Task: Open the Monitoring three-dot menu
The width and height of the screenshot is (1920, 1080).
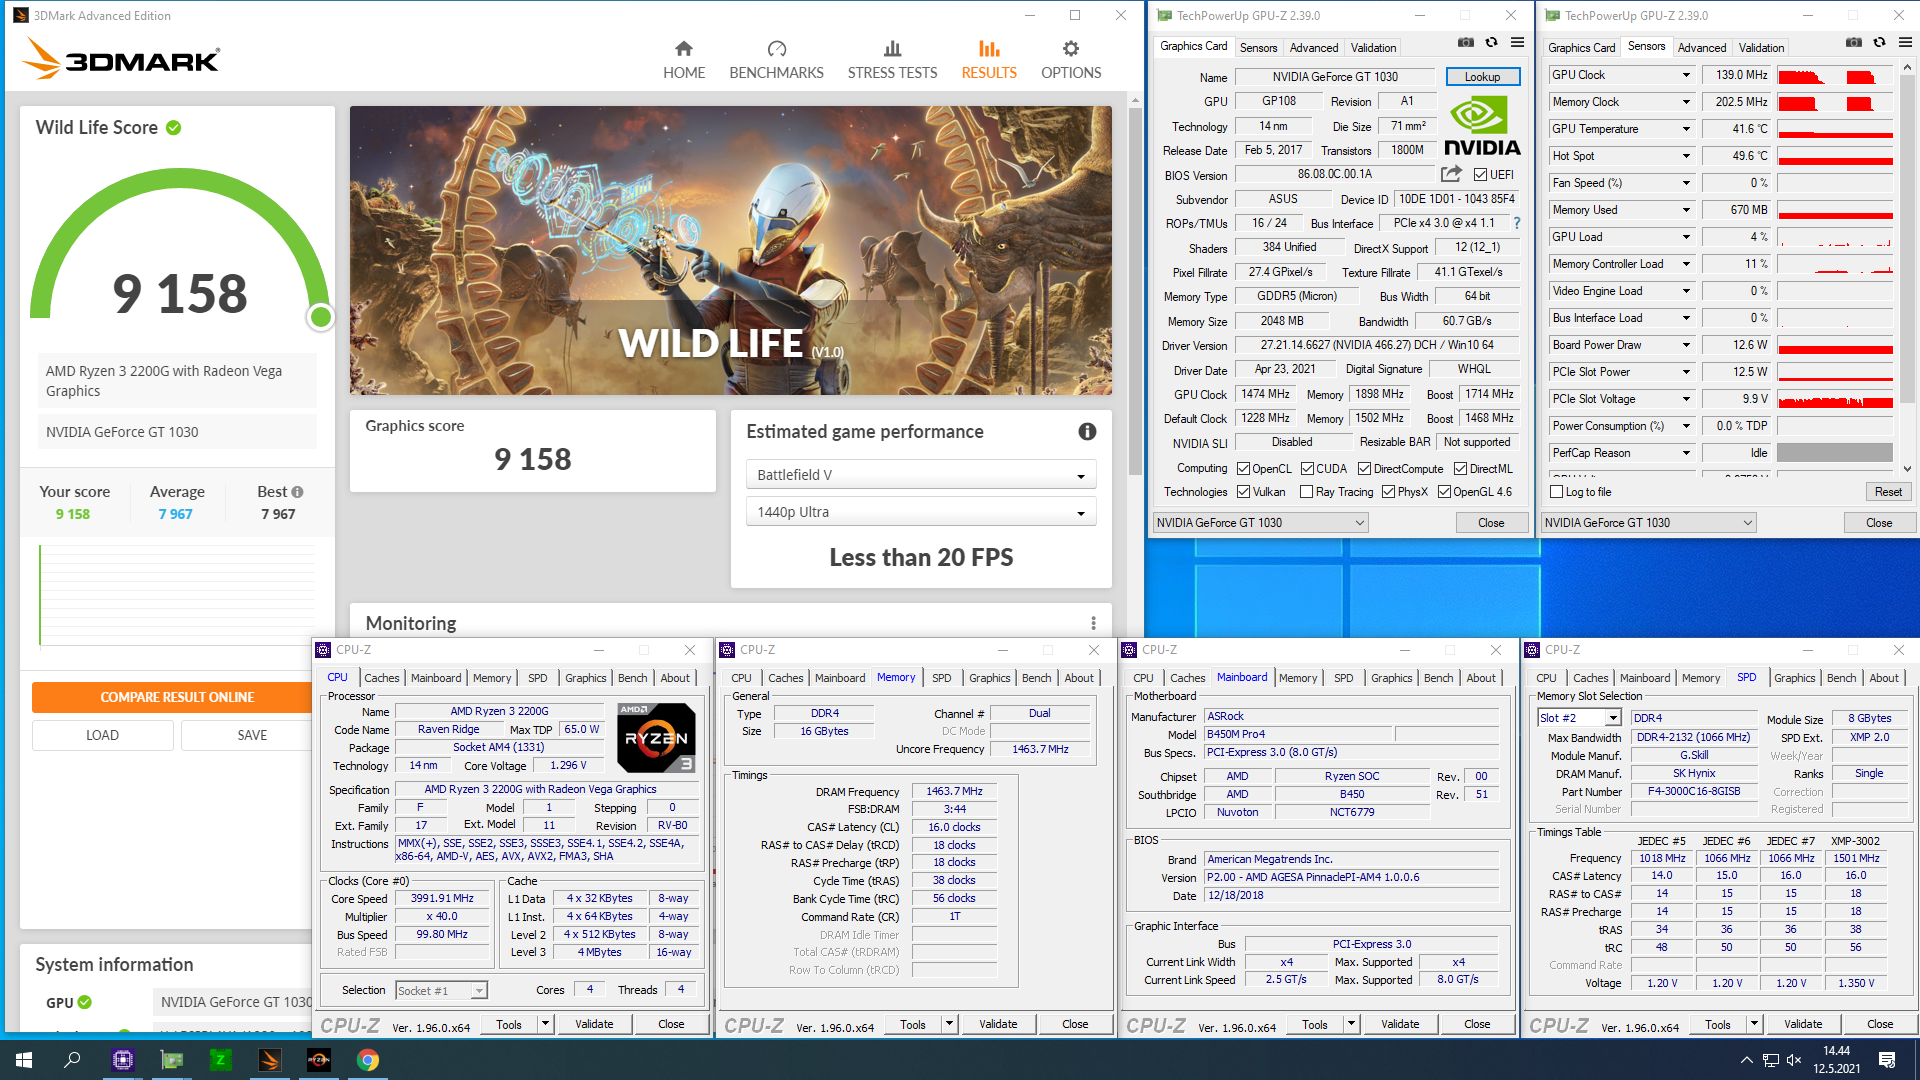Action: tap(1093, 623)
